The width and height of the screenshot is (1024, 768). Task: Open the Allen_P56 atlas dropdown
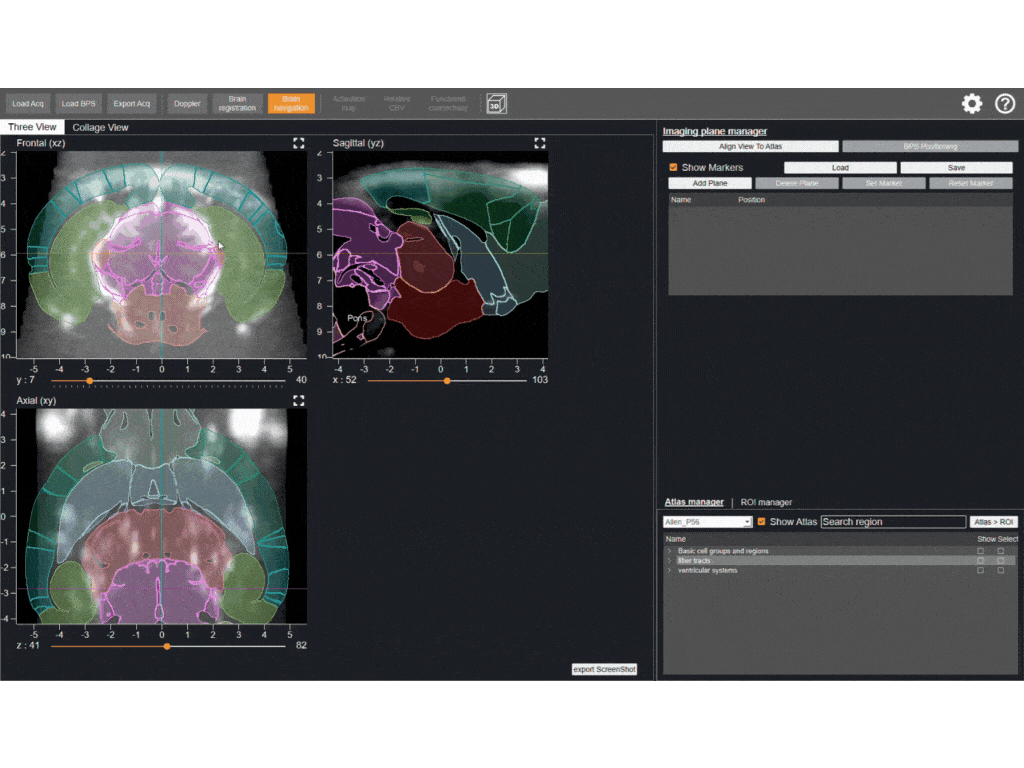707,522
